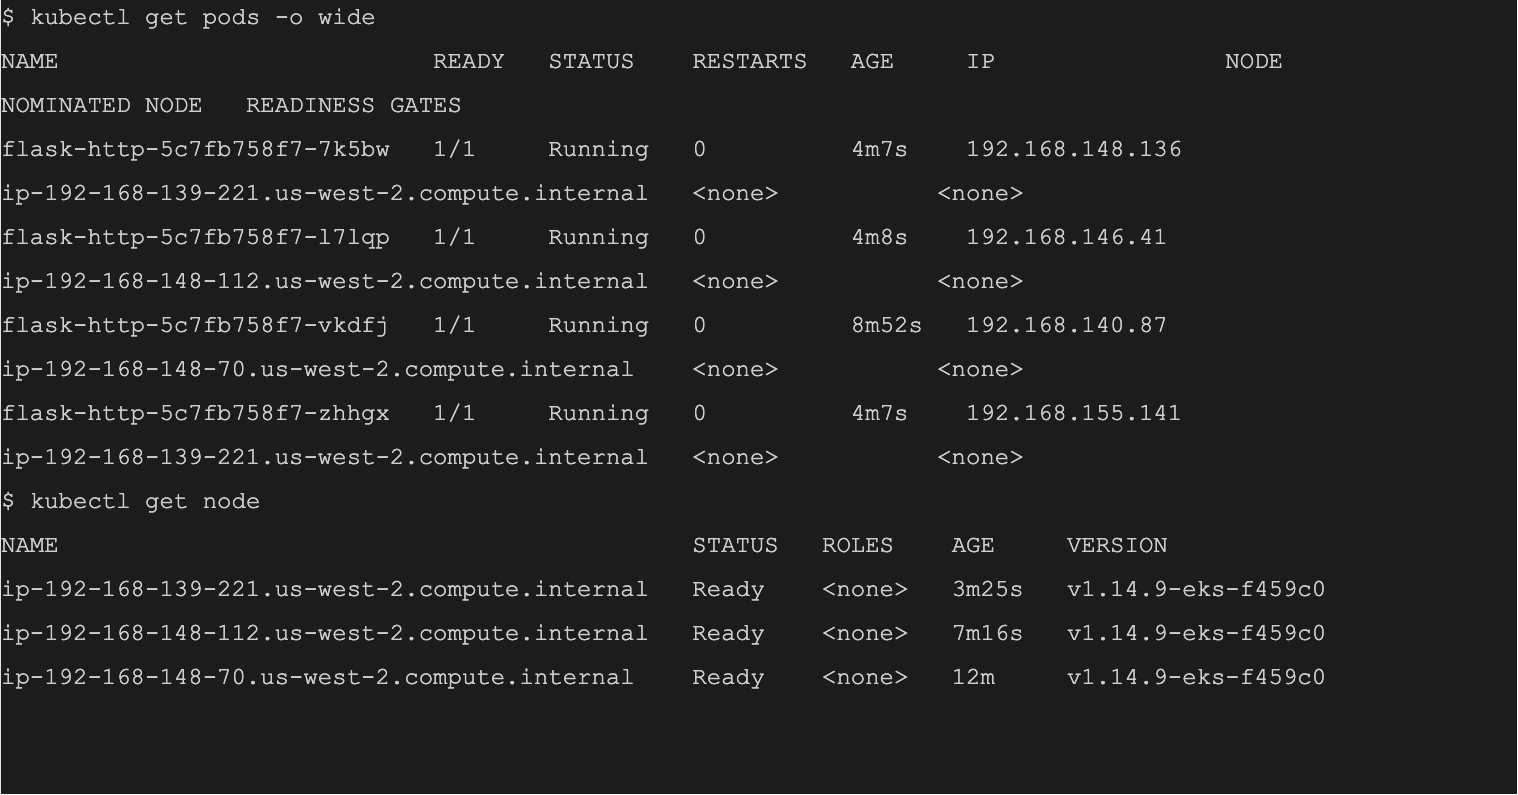This screenshot has width=1518, height=795.
Task: Click pod name flask-http-5c7fb758f7-7k5bw
Action: pos(196,150)
